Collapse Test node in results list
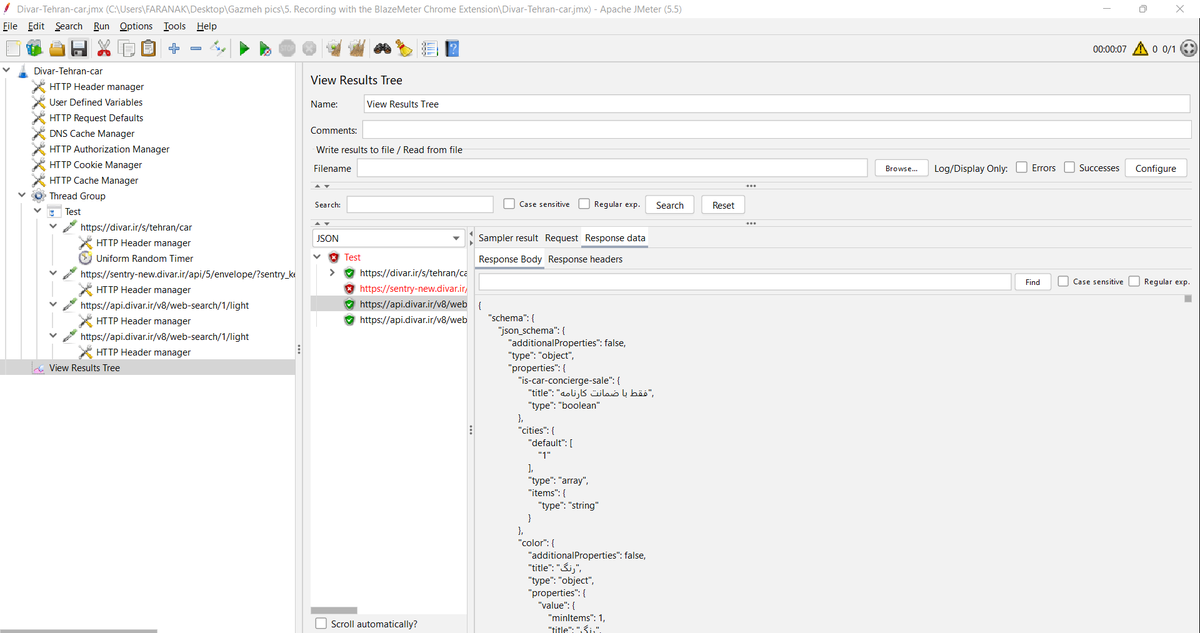 pos(319,257)
